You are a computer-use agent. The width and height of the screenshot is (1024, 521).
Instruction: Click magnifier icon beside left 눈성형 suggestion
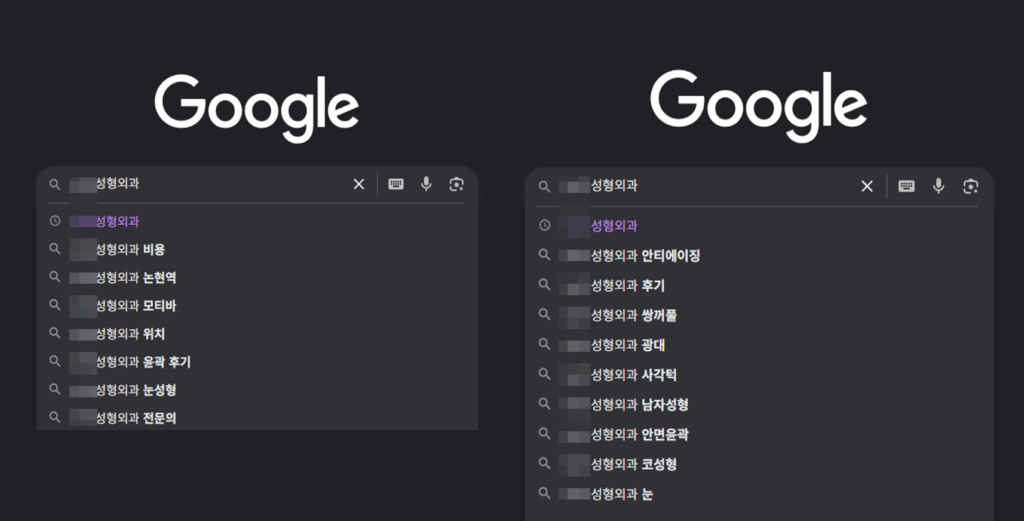coord(55,389)
